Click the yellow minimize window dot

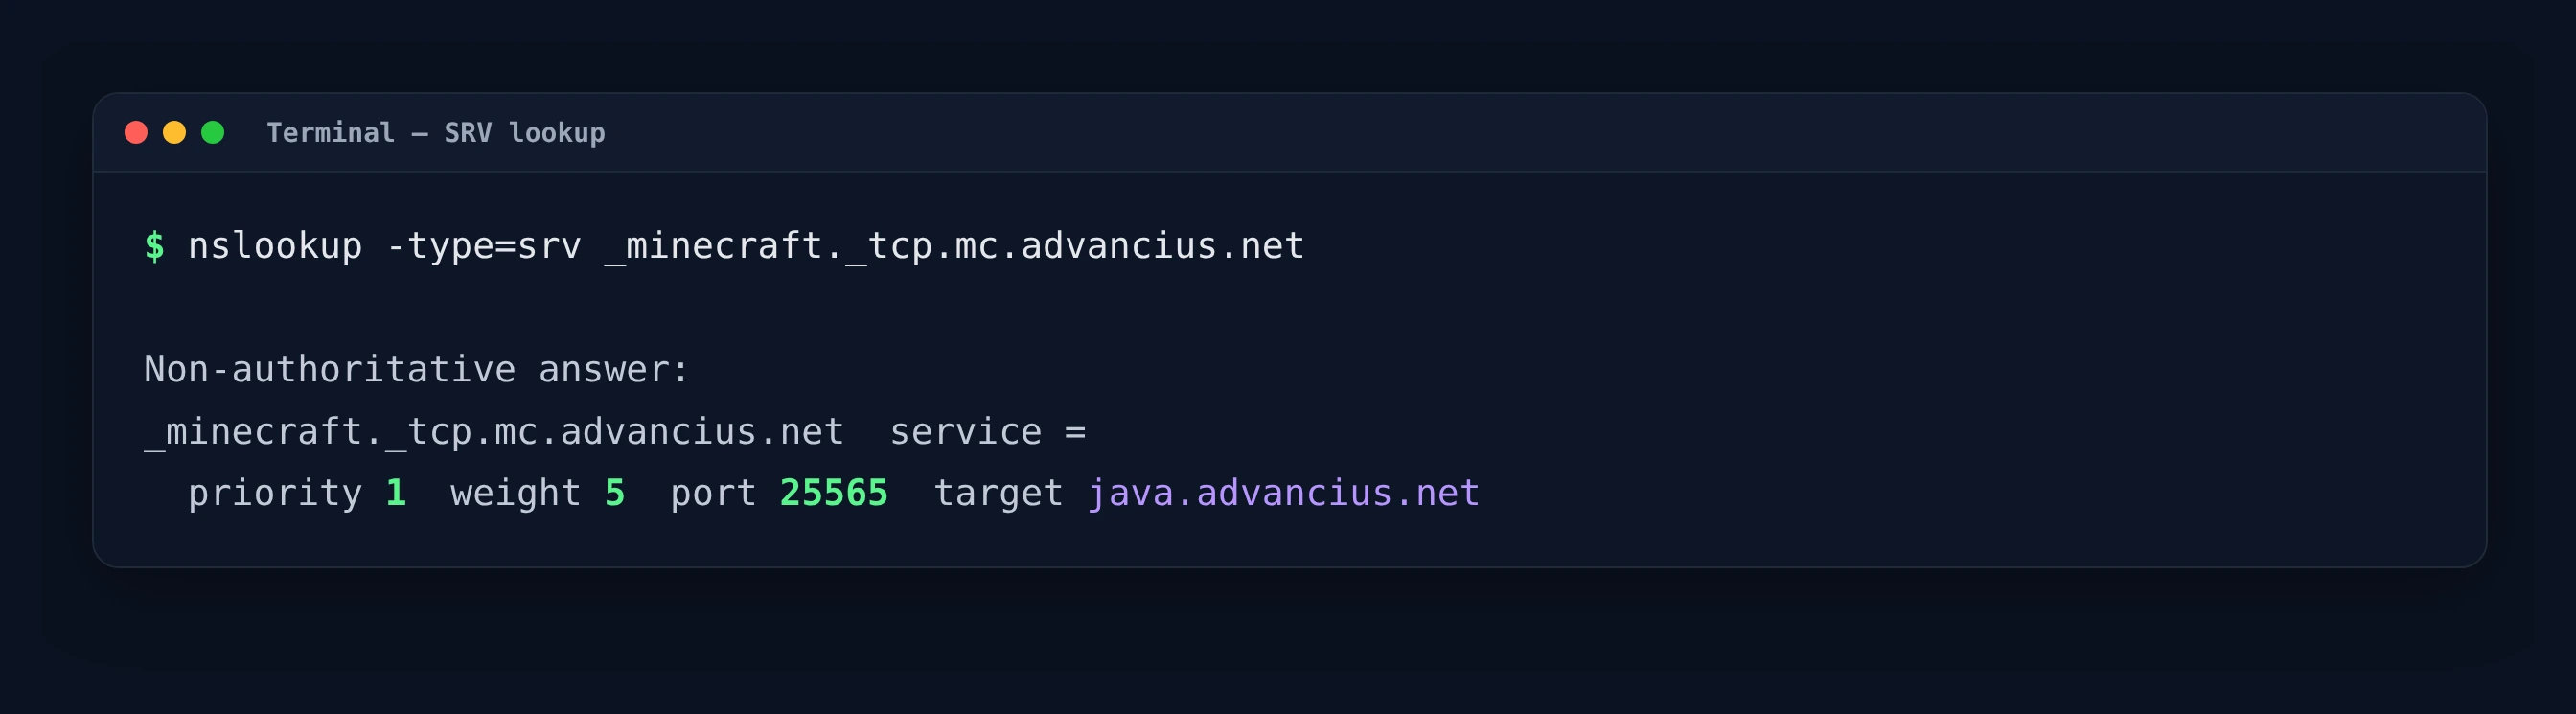(x=174, y=132)
